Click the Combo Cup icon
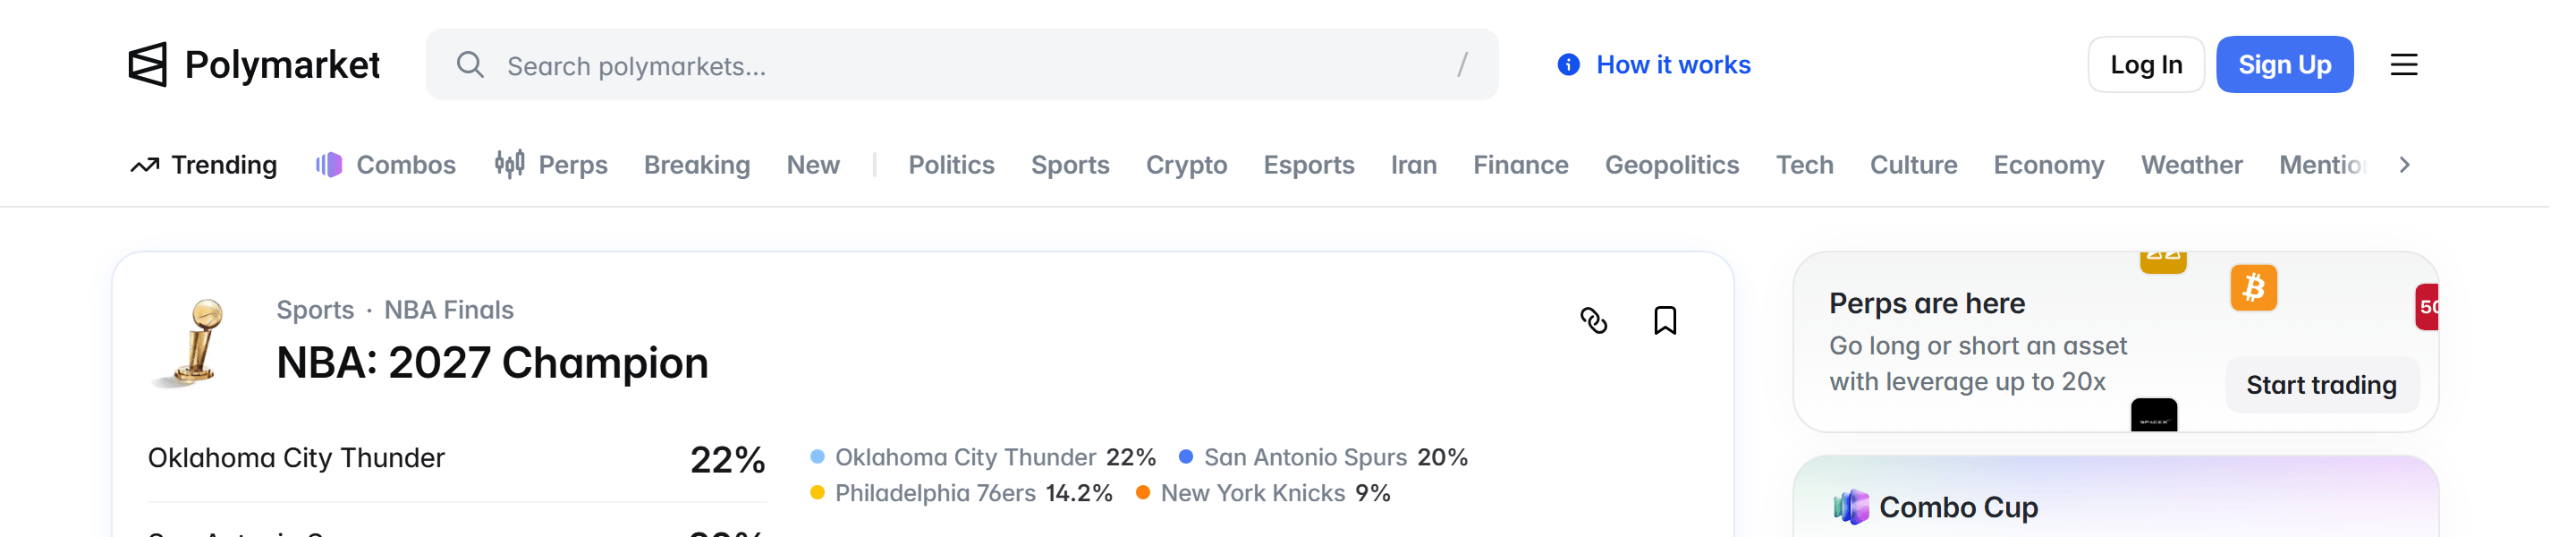 click(1850, 507)
